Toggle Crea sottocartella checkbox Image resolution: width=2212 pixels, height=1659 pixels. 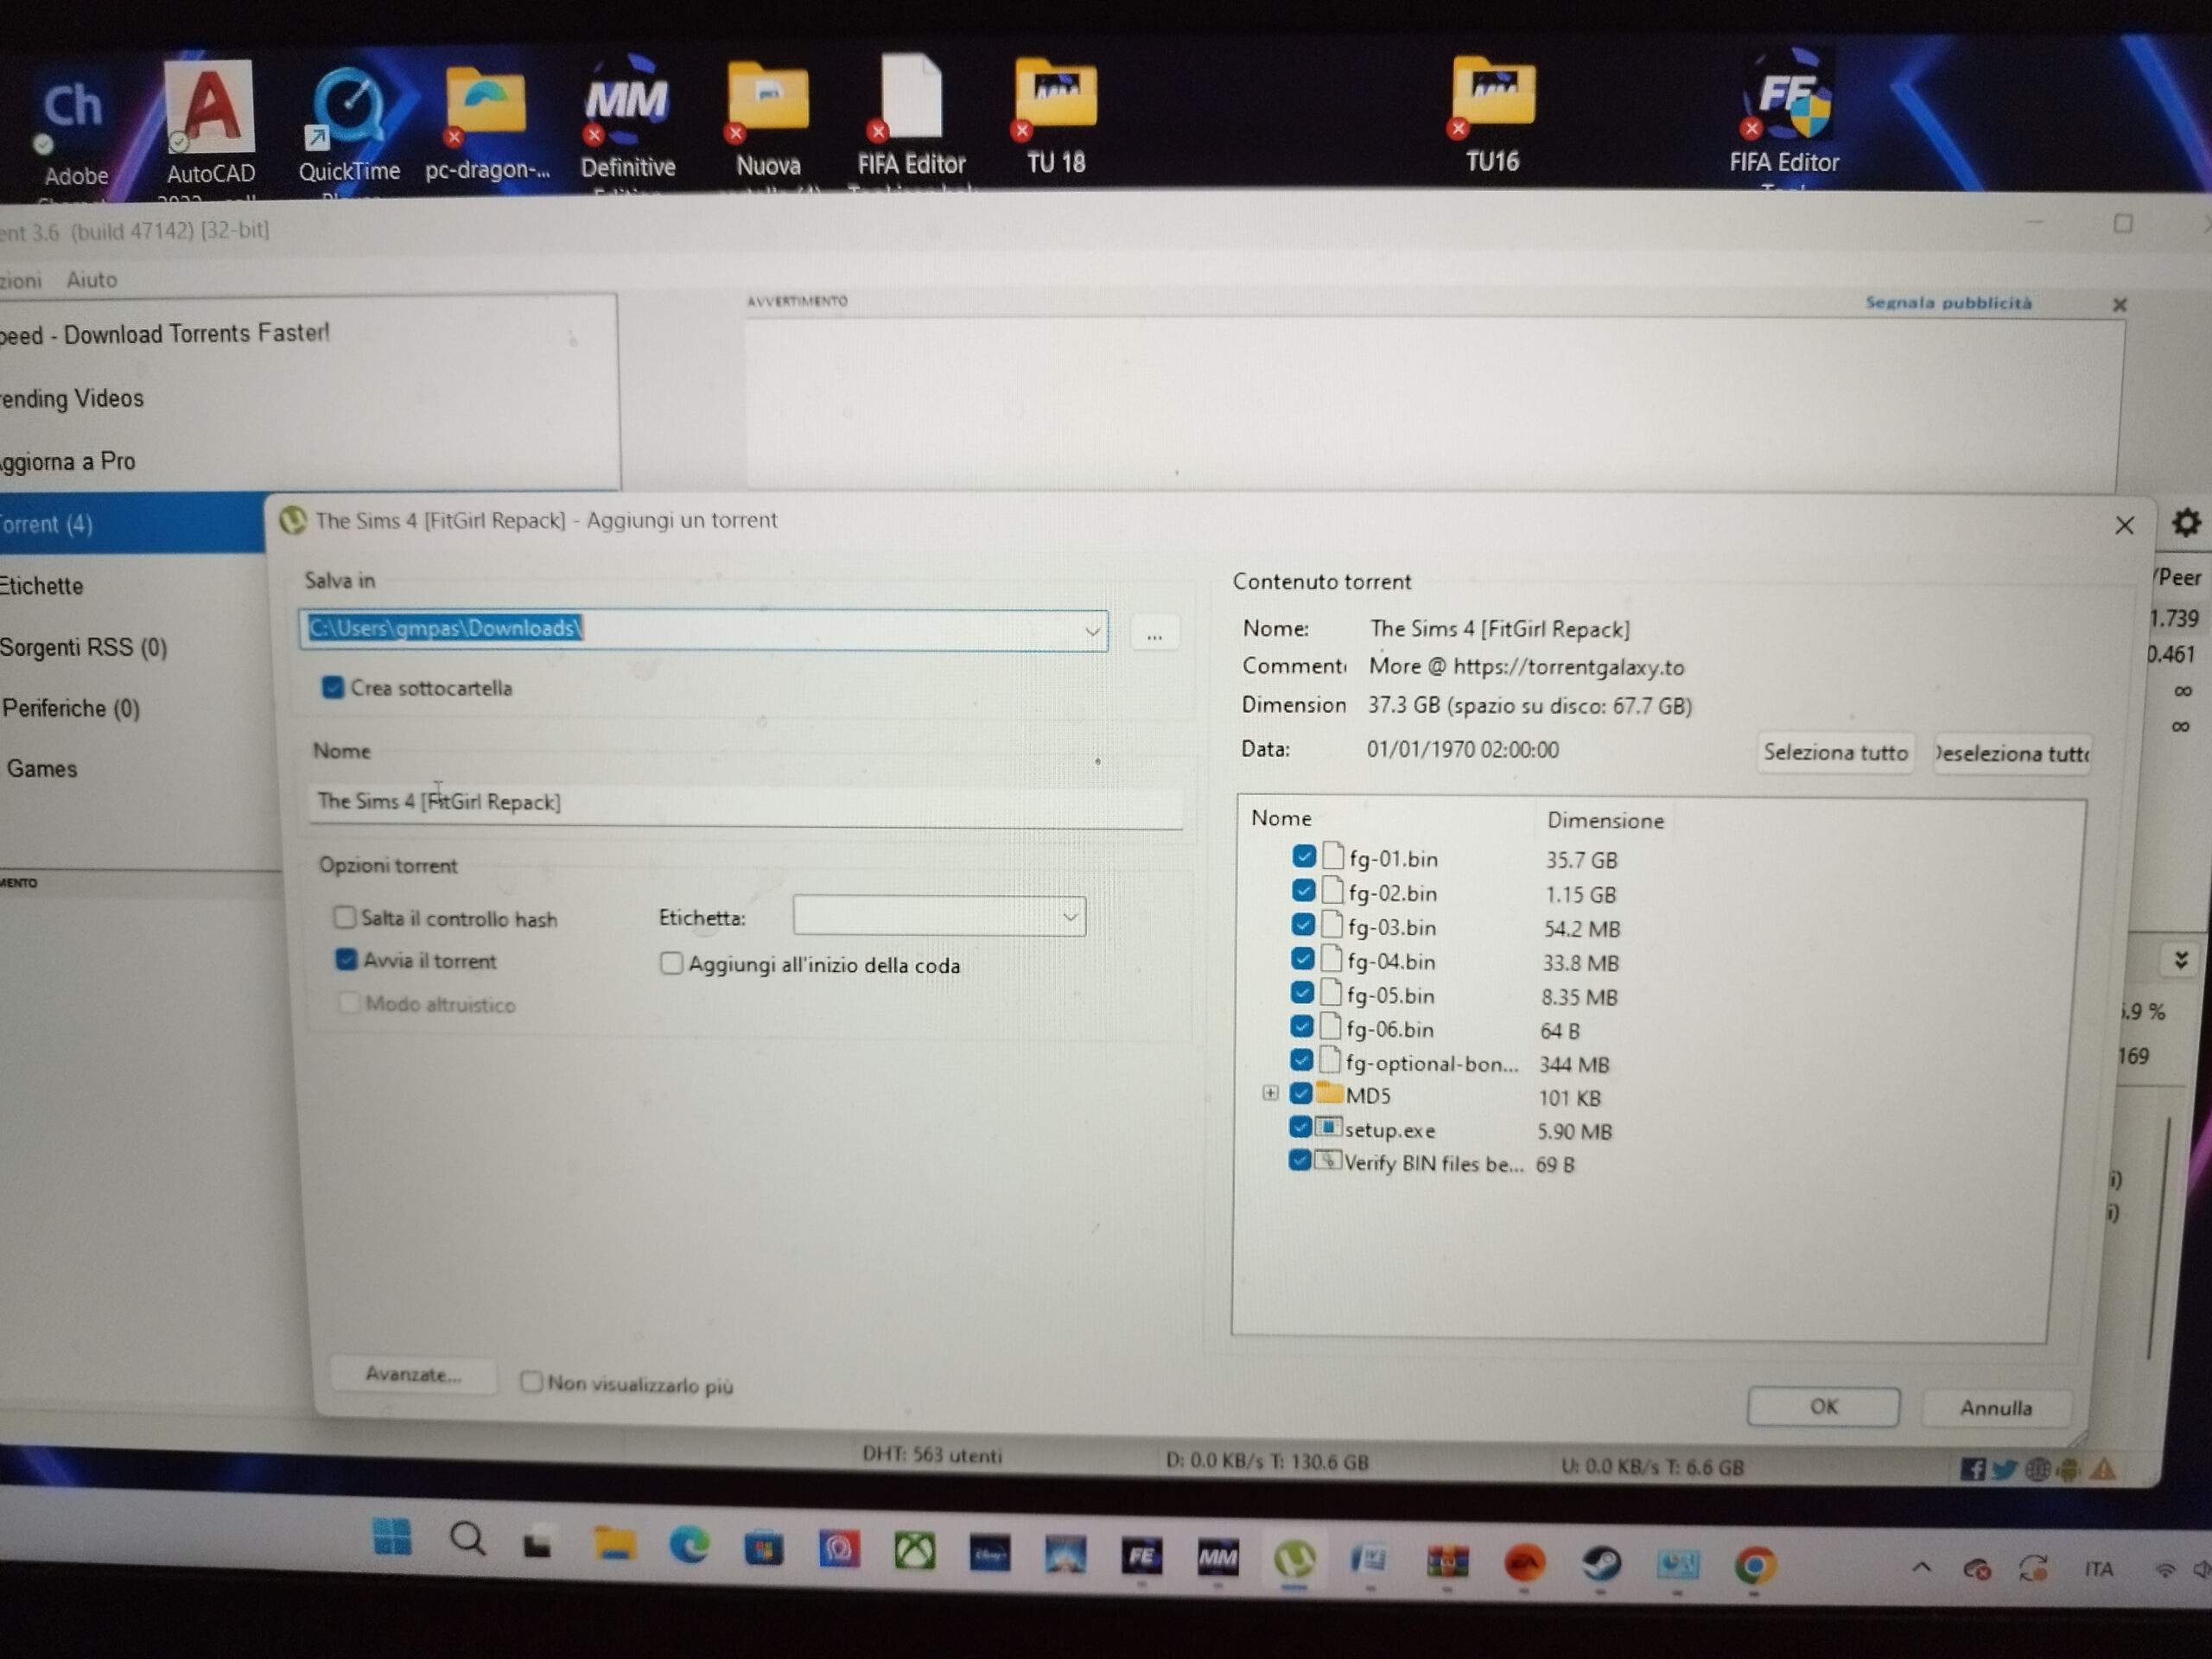[332, 687]
